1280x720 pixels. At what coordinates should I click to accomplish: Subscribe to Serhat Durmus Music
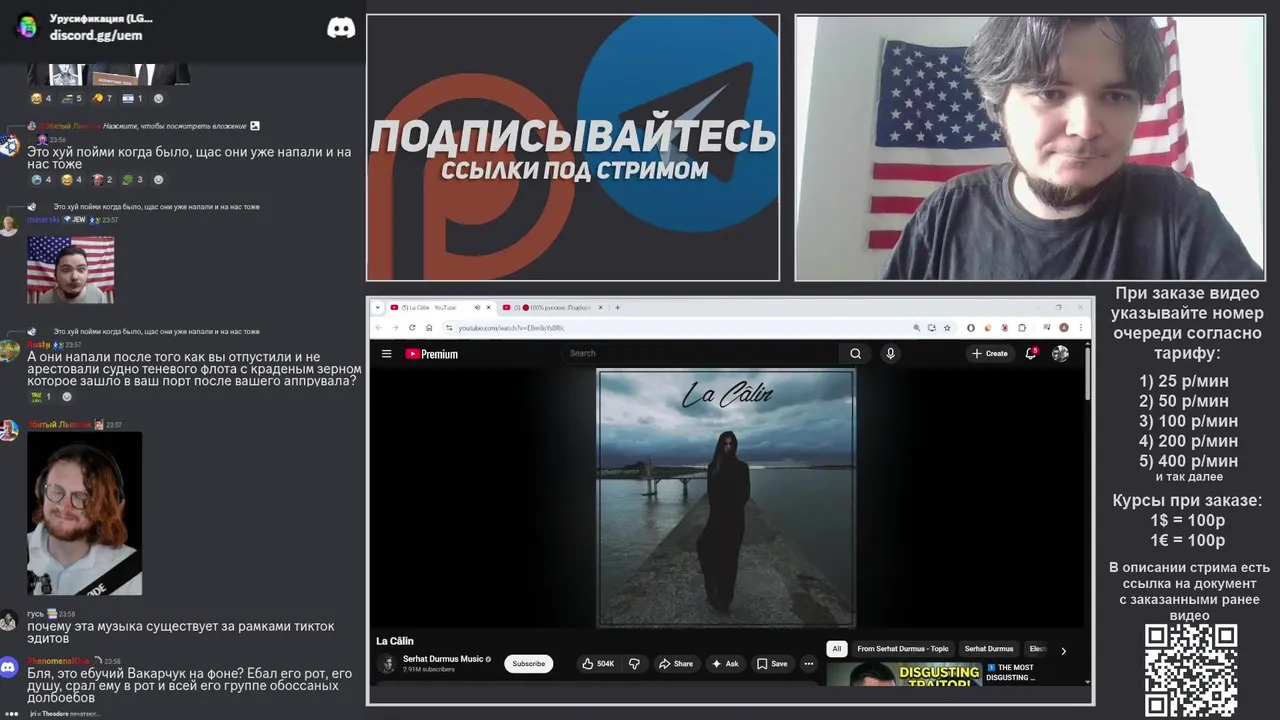tap(529, 663)
